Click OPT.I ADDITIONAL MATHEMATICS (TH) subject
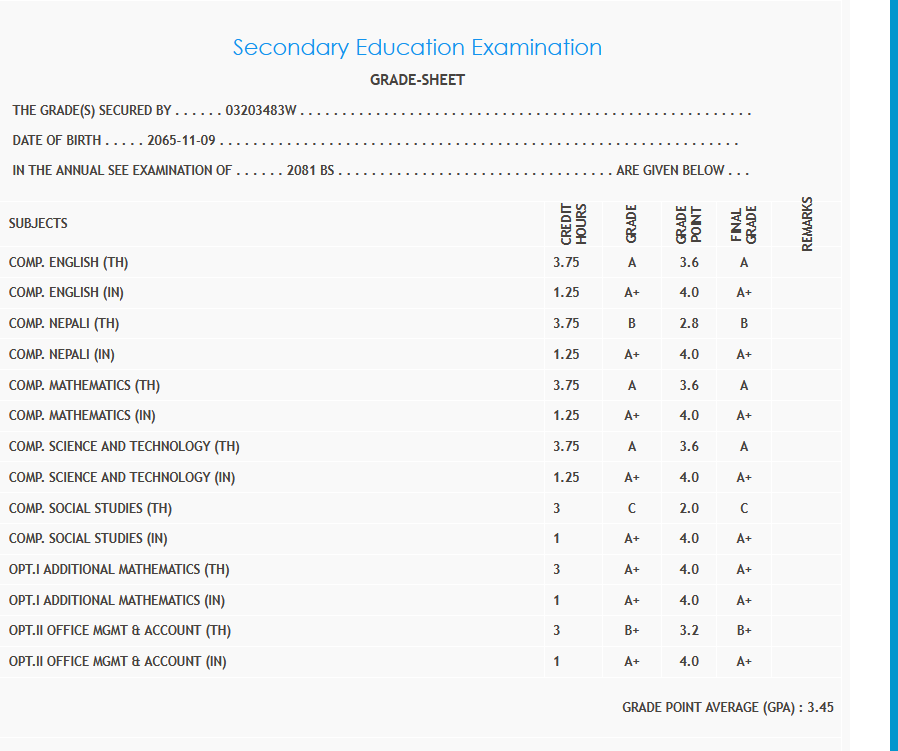Viewport: 898px width, 751px height. (119, 570)
